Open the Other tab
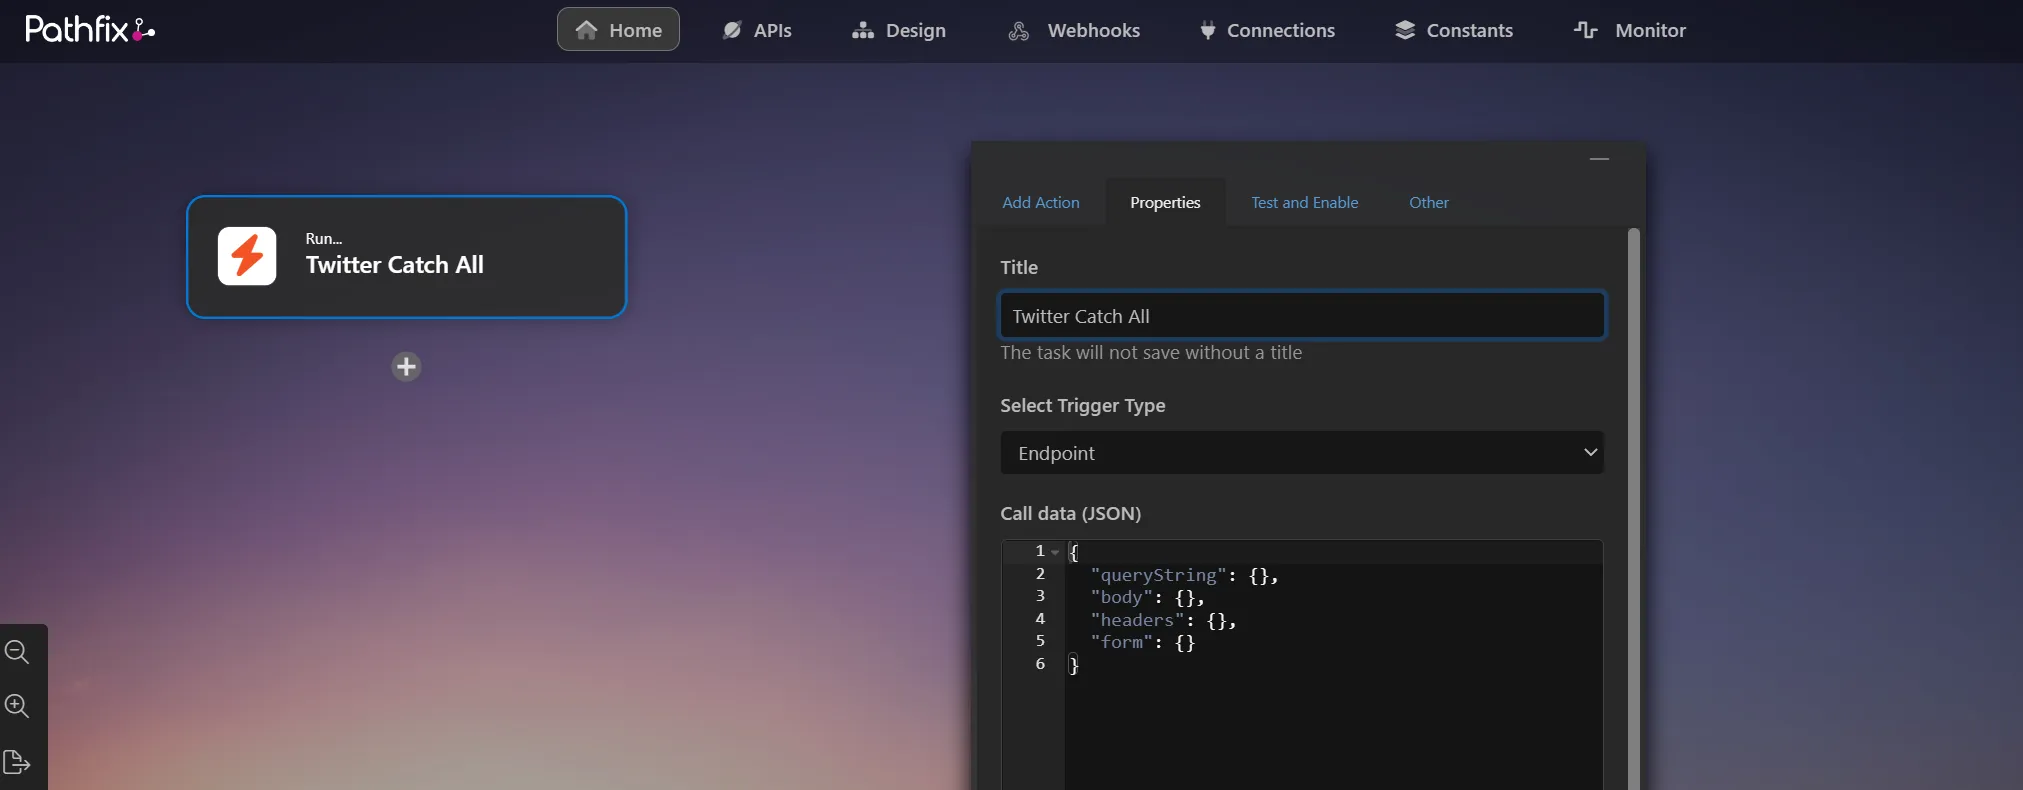The image size is (2023, 790). 1429,202
